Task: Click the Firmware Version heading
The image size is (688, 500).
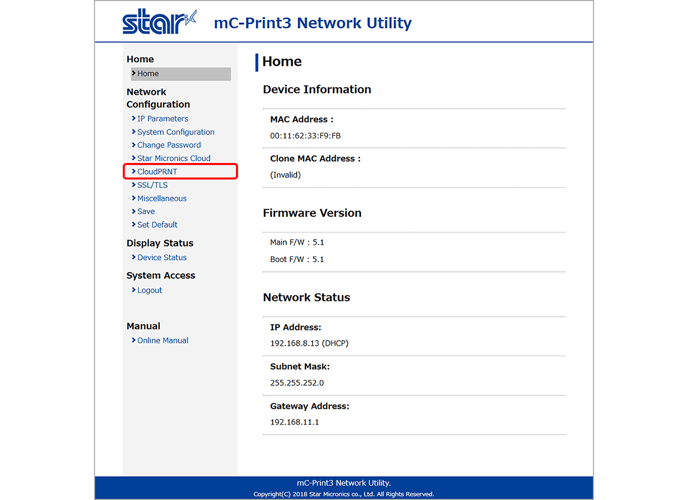Action: coord(312,213)
